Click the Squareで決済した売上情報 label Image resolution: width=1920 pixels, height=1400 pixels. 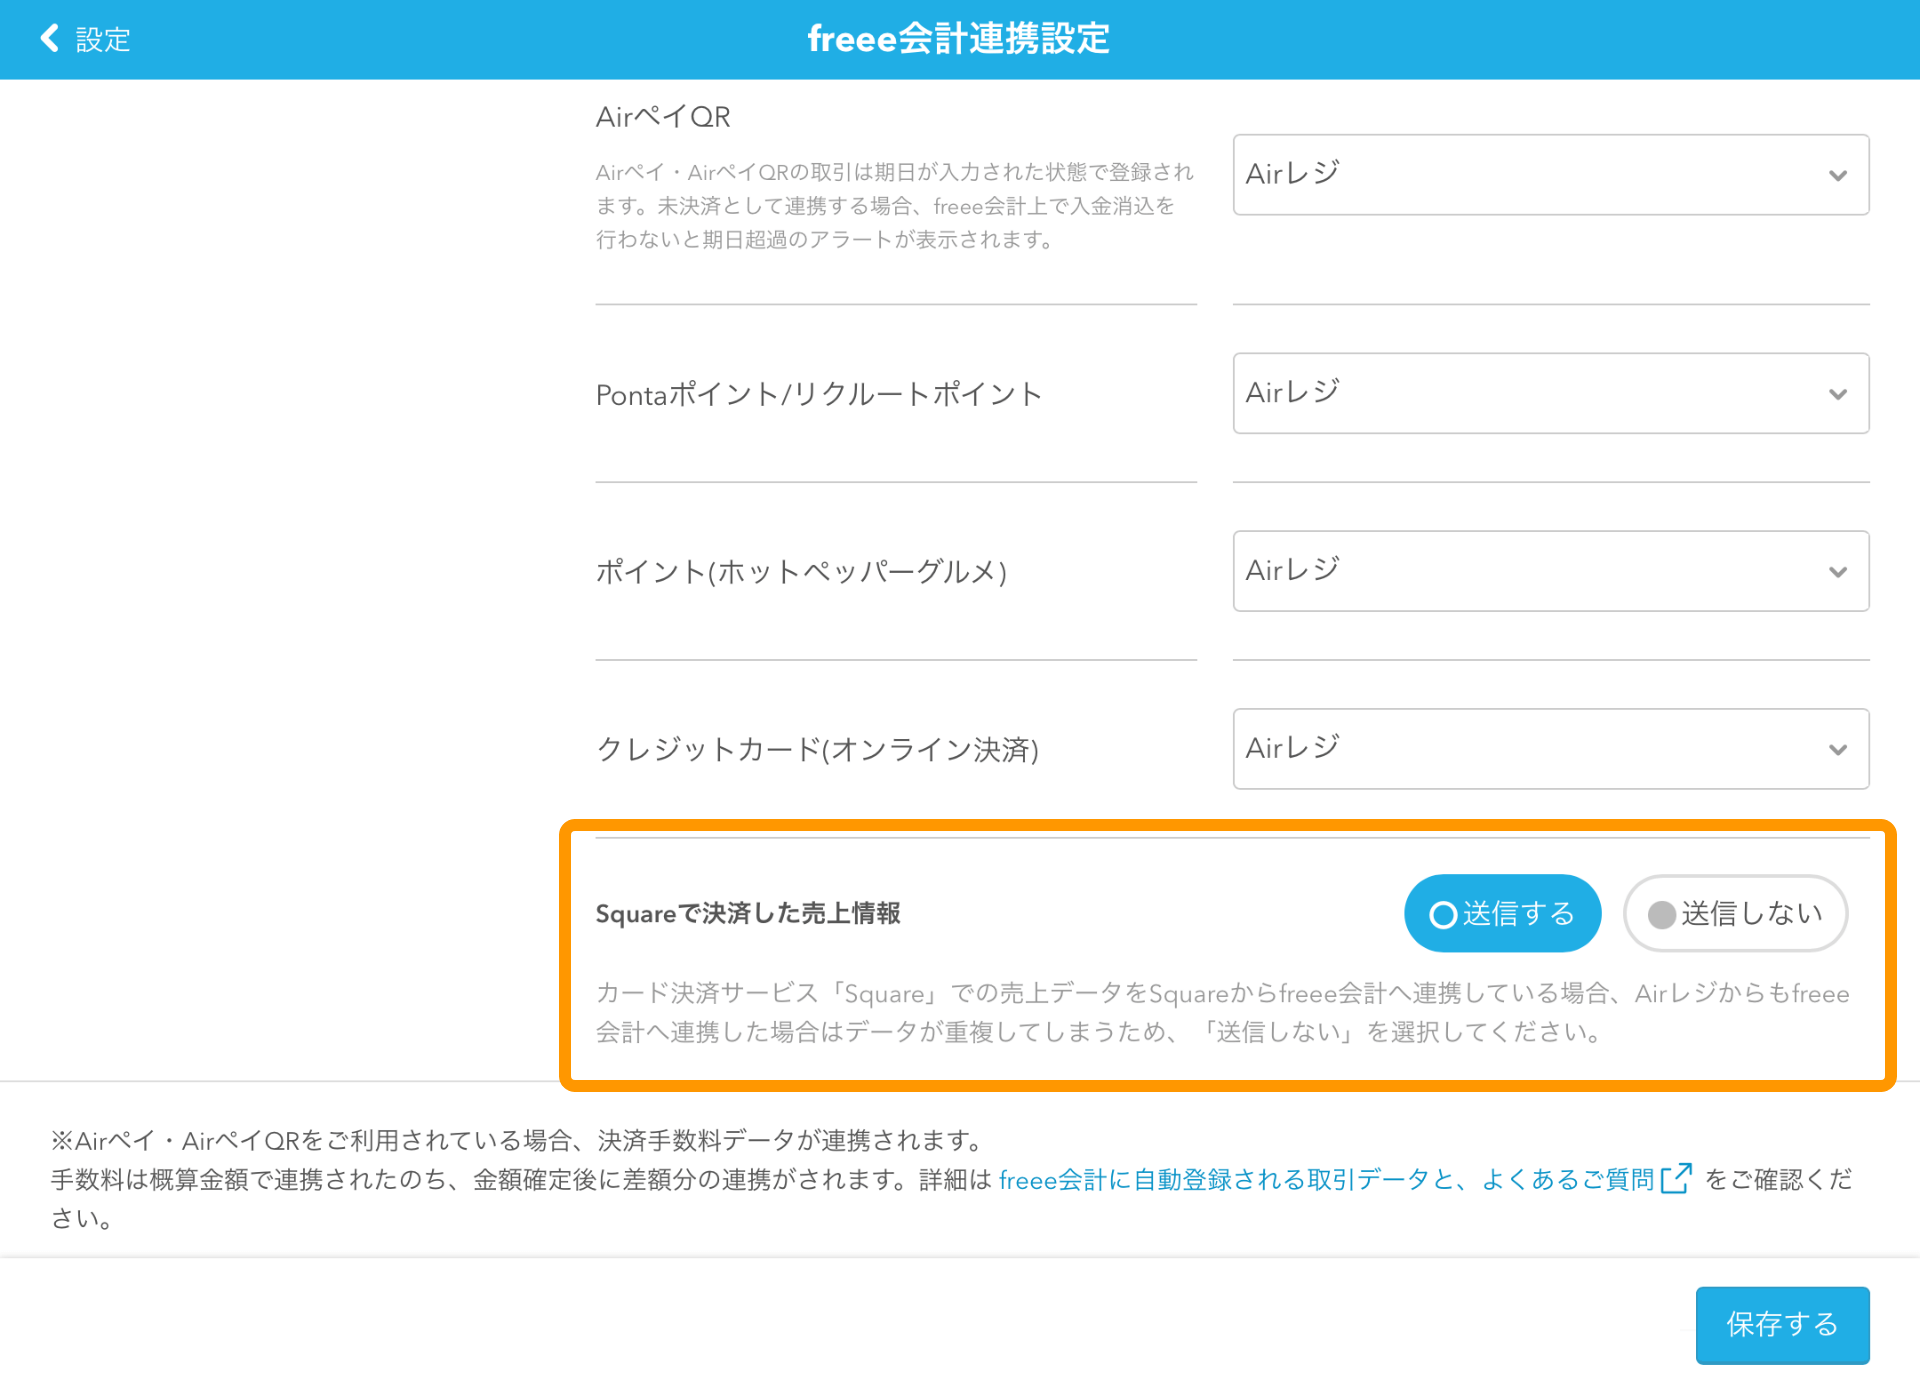tap(748, 913)
